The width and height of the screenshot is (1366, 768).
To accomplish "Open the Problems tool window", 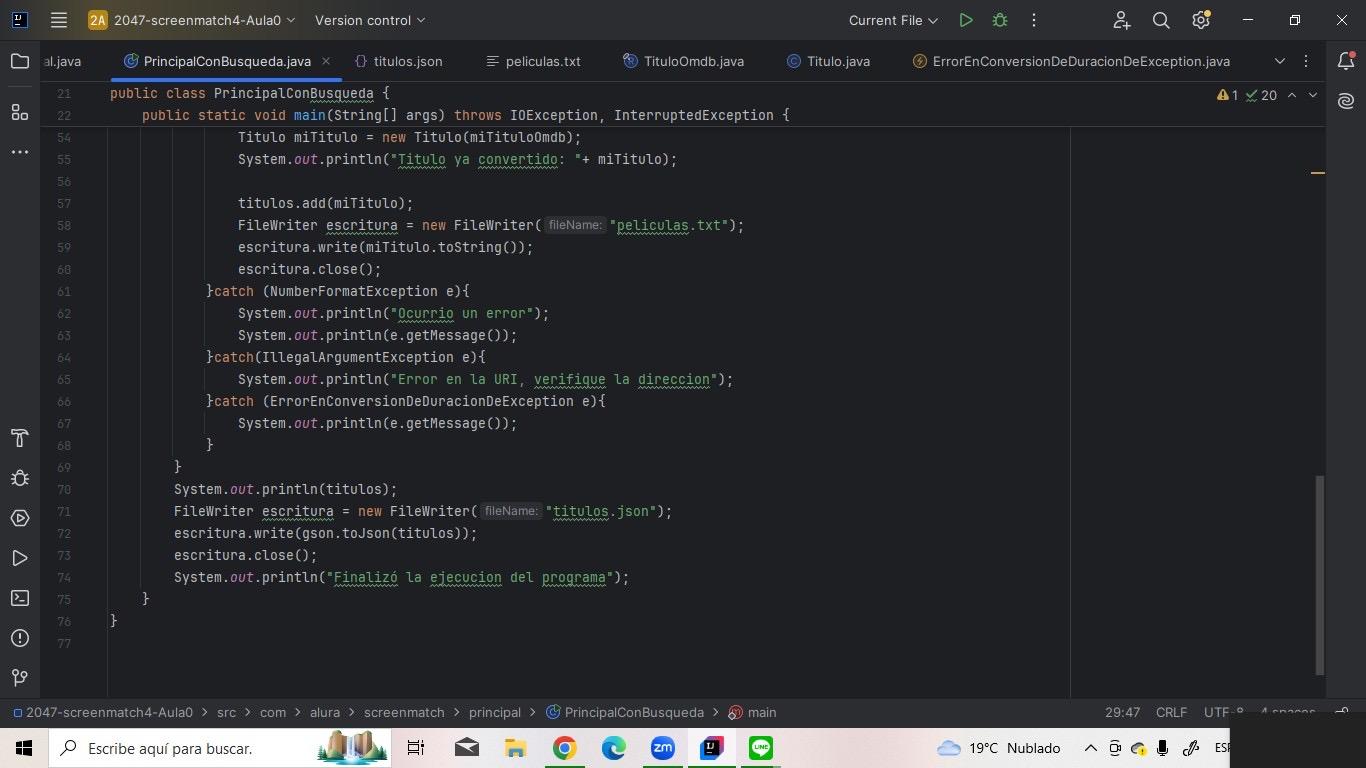I will [20, 638].
